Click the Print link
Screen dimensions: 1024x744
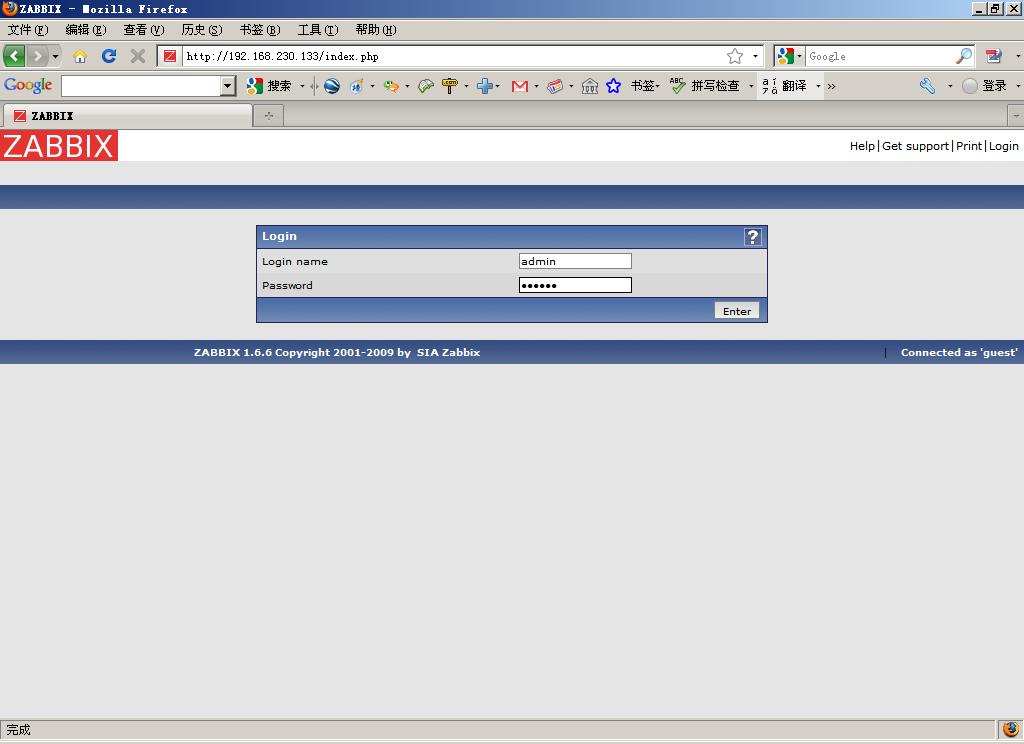(969, 146)
